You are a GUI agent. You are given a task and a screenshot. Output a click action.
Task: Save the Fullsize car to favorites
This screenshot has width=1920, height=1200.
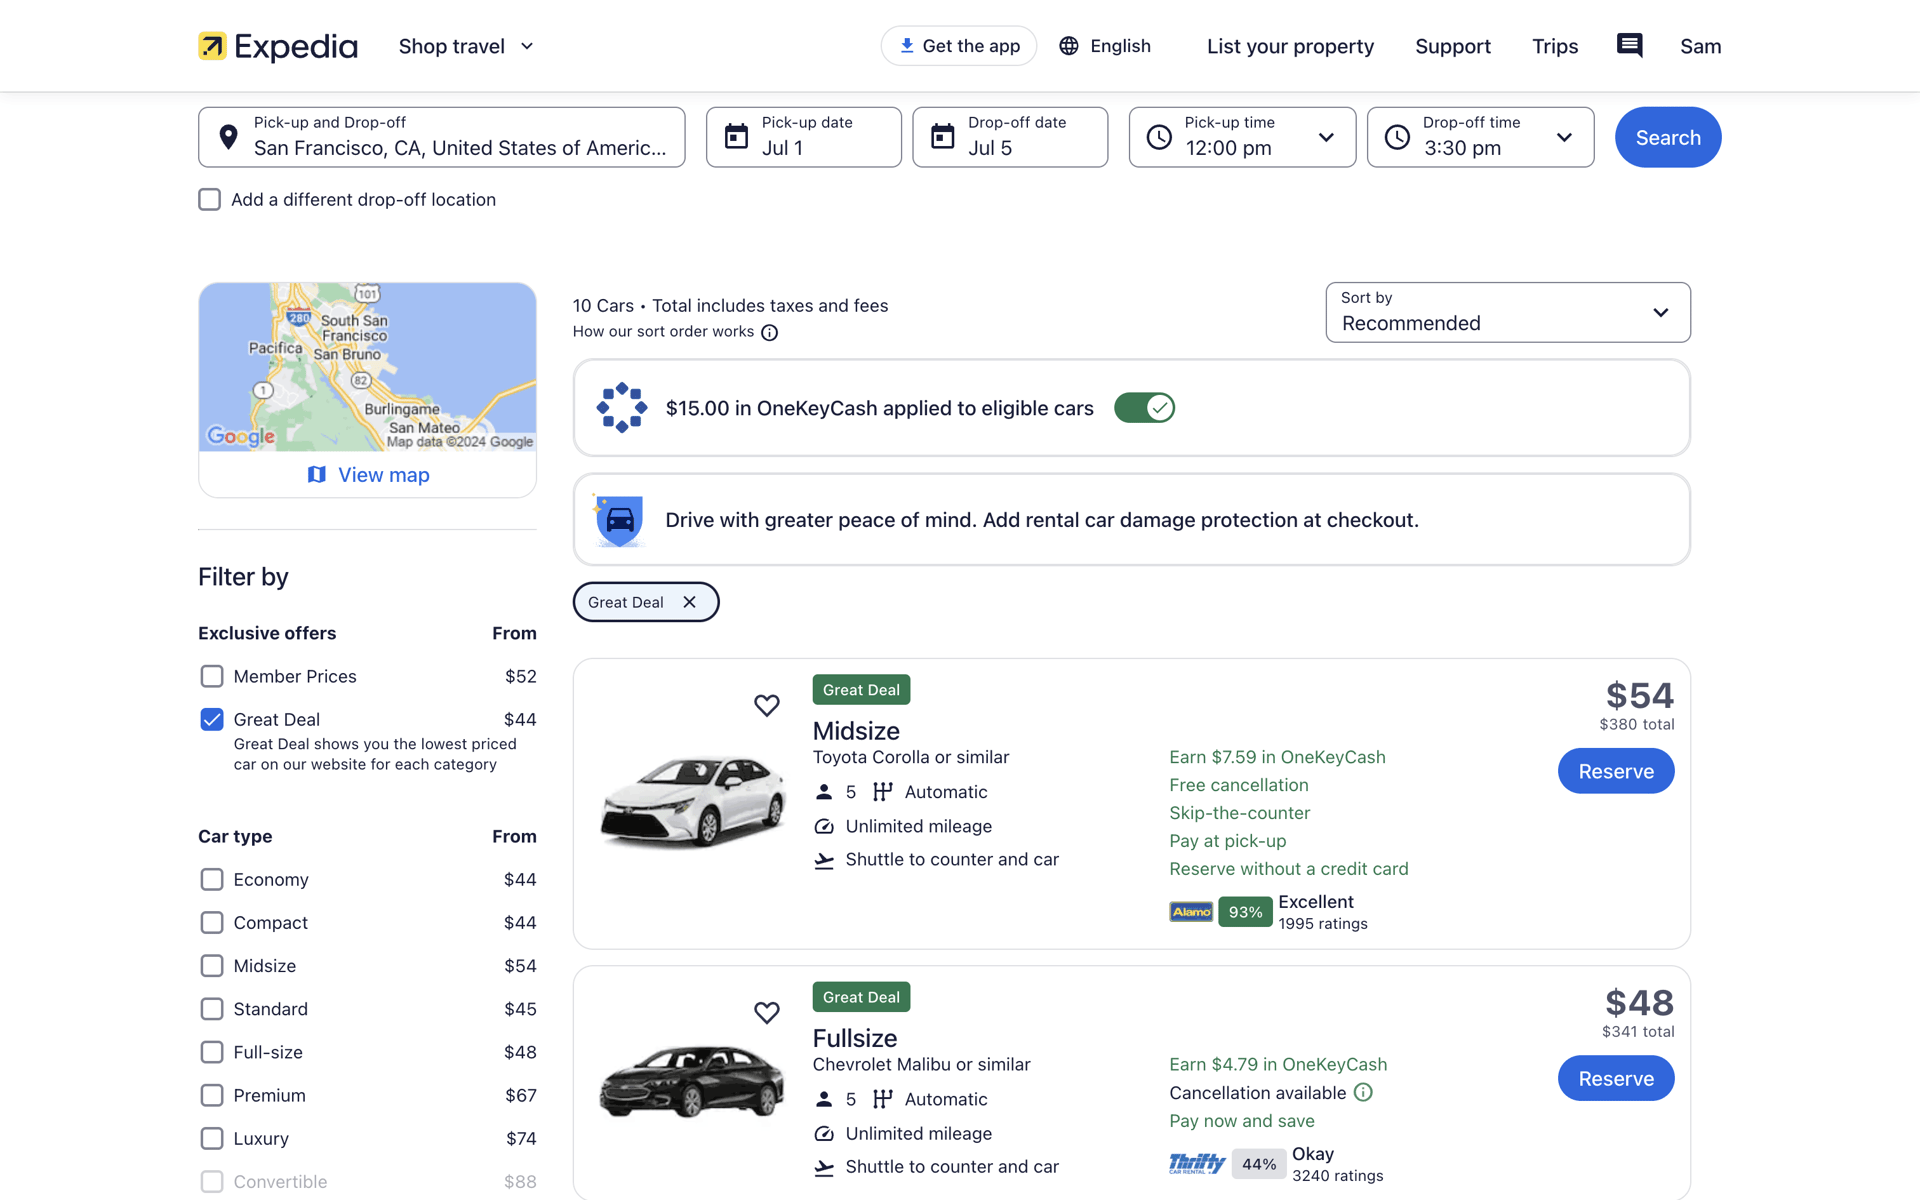(766, 1012)
